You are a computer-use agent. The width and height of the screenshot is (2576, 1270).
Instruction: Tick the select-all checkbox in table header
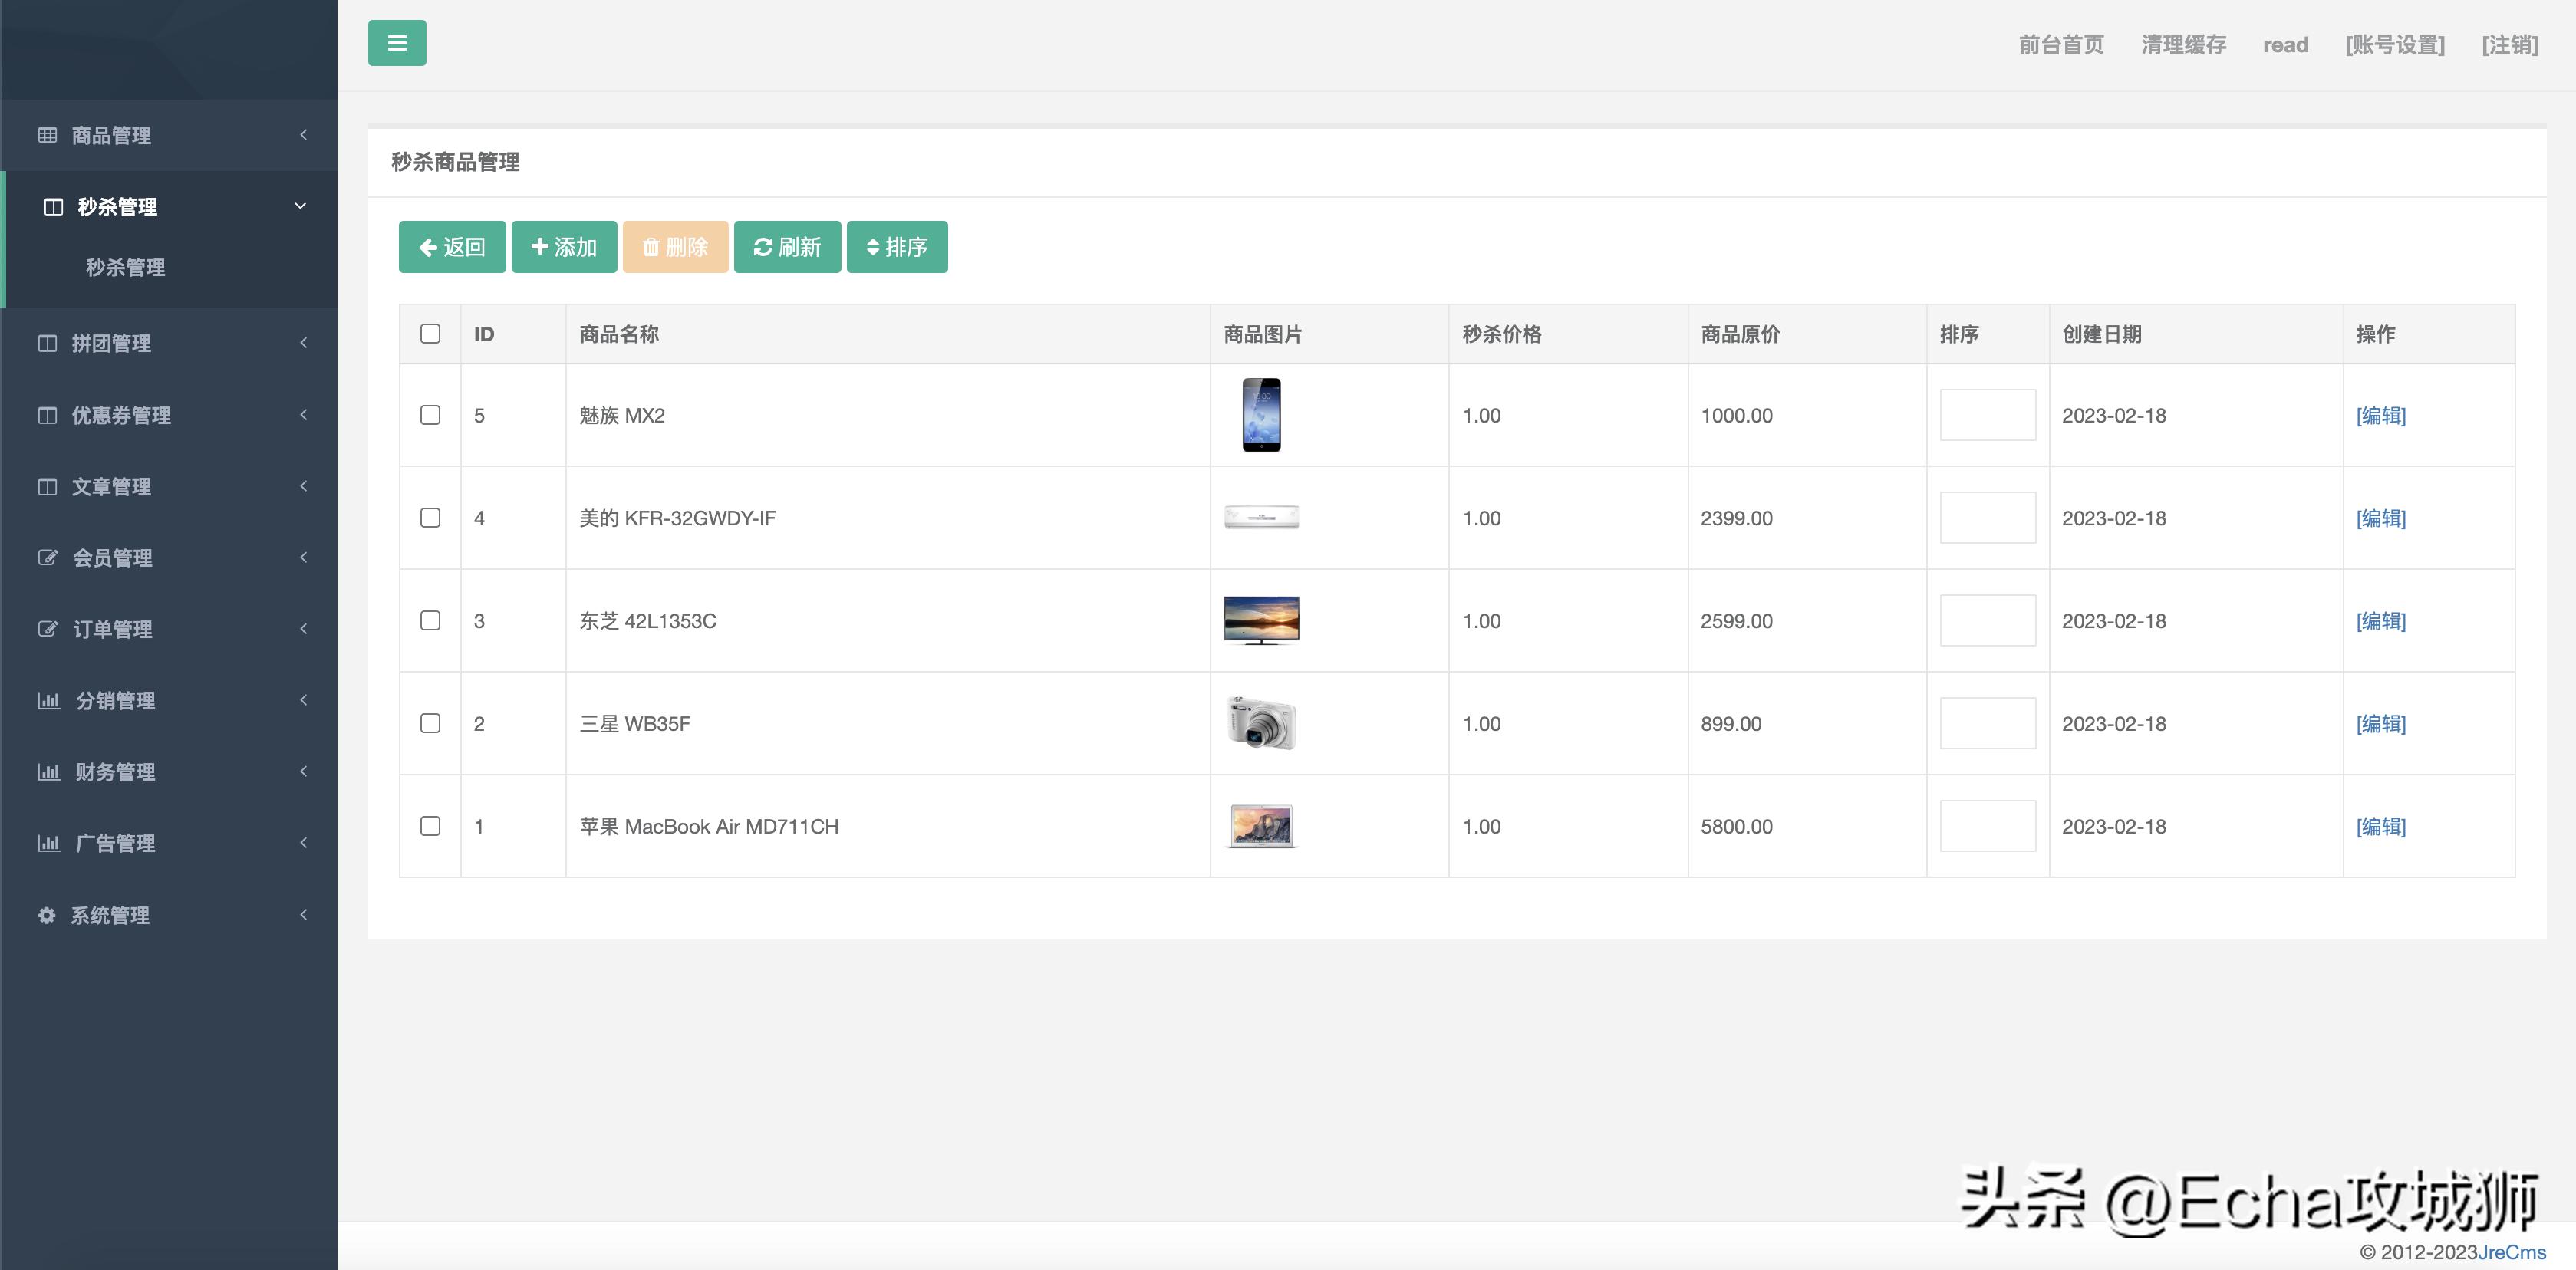click(430, 334)
